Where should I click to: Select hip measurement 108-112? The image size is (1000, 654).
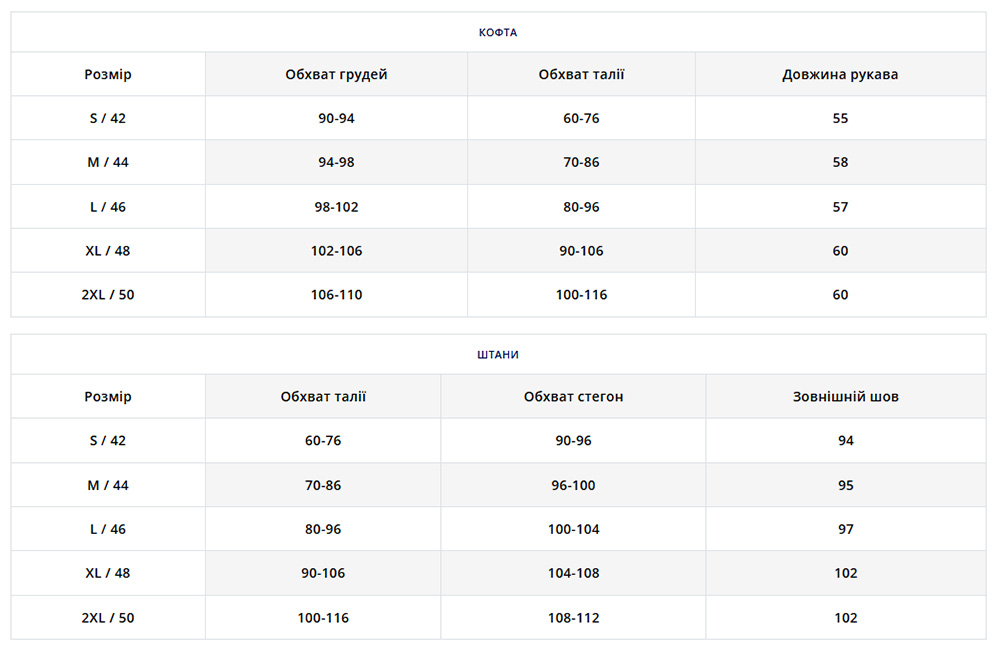(573, 618)
